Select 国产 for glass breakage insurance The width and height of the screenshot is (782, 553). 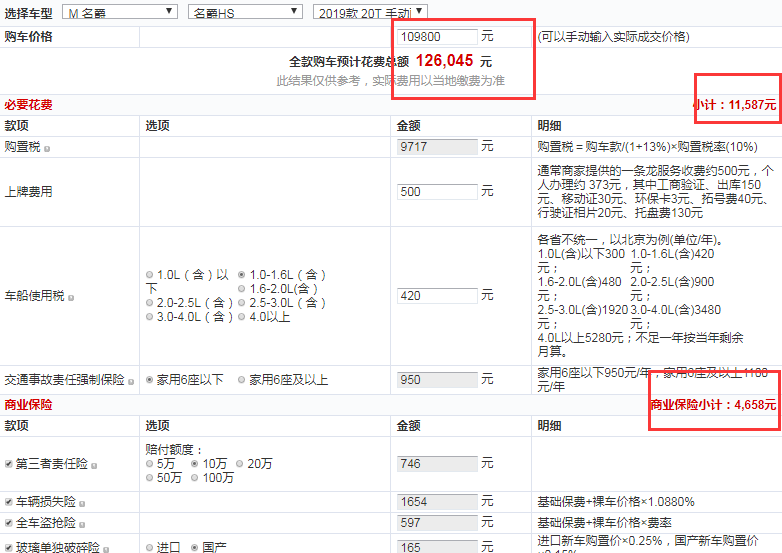tap(195, 548)
